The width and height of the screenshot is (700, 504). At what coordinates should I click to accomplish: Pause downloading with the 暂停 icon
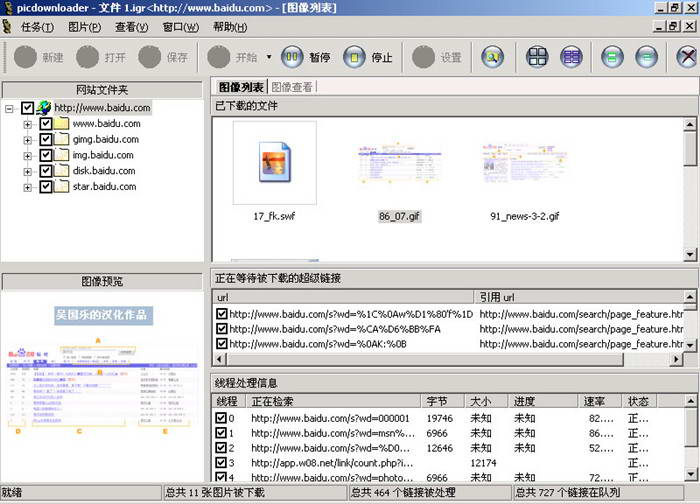[292, 57]
